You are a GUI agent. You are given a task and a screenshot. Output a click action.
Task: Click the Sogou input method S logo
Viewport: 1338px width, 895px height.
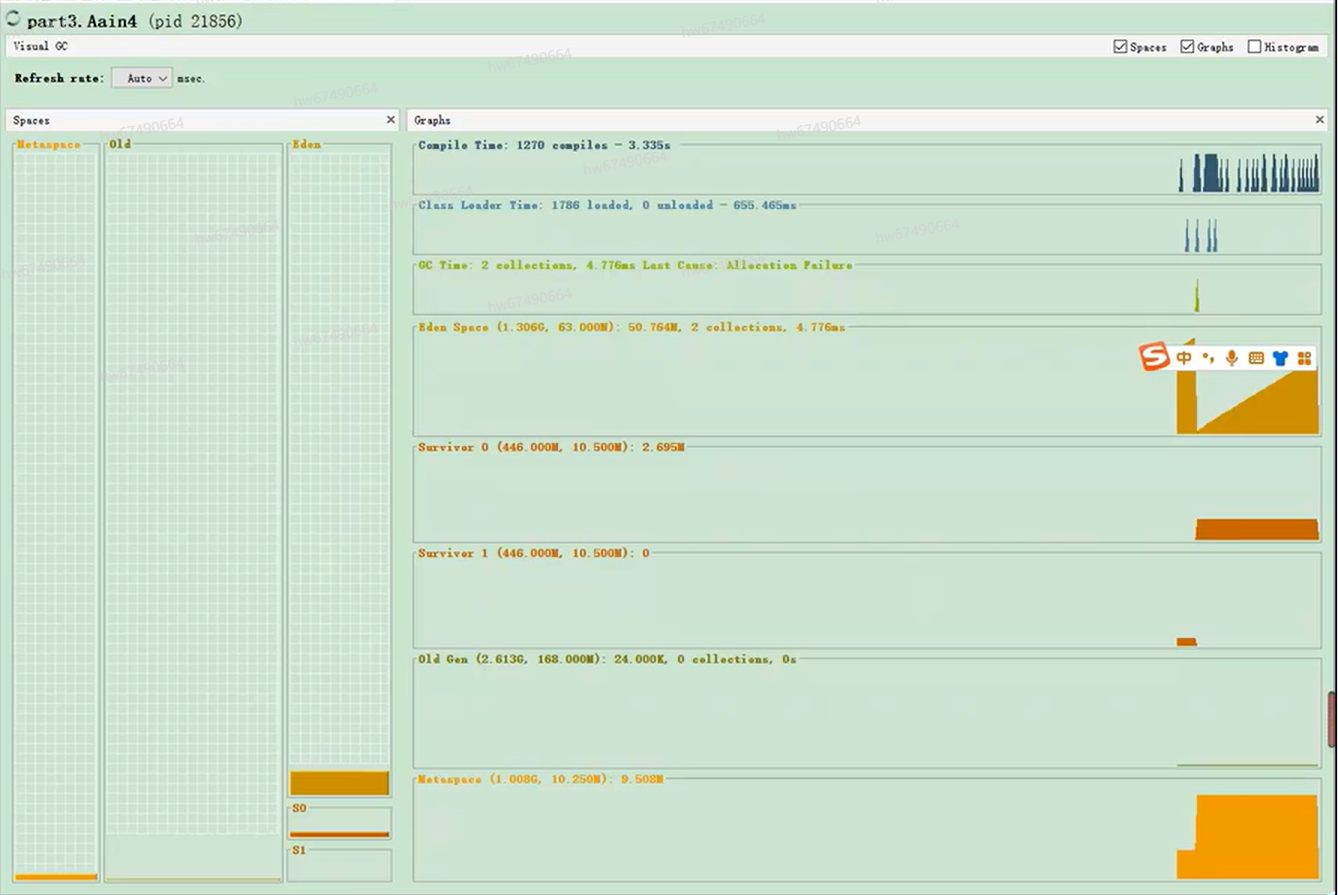[1155, 357]
